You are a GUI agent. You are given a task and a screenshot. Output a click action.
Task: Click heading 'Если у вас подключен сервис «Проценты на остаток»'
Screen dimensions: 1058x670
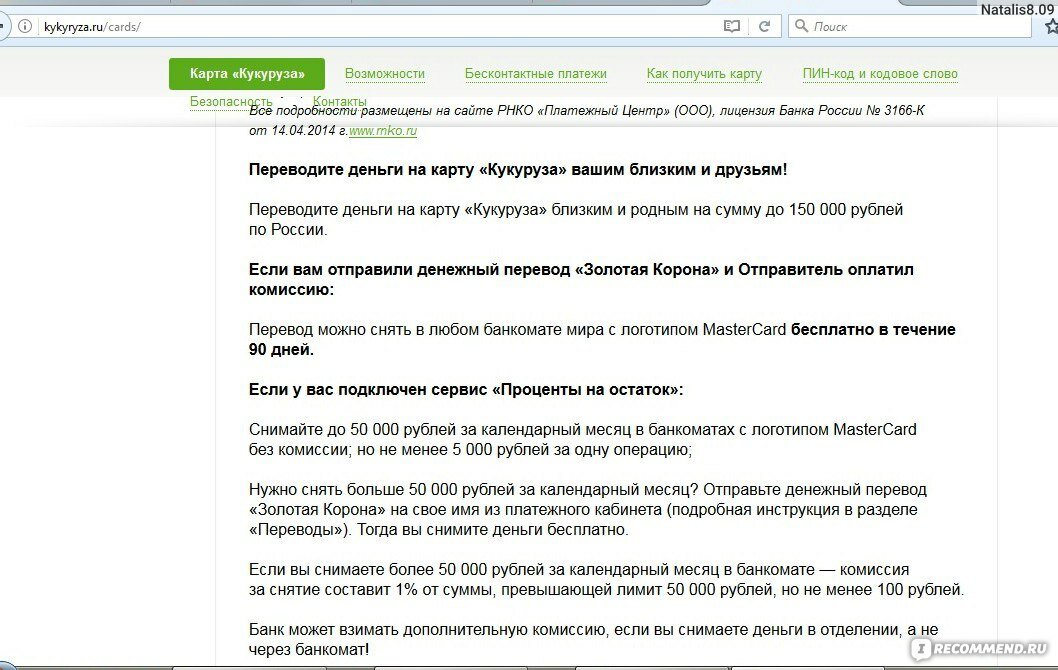[466, 389]
